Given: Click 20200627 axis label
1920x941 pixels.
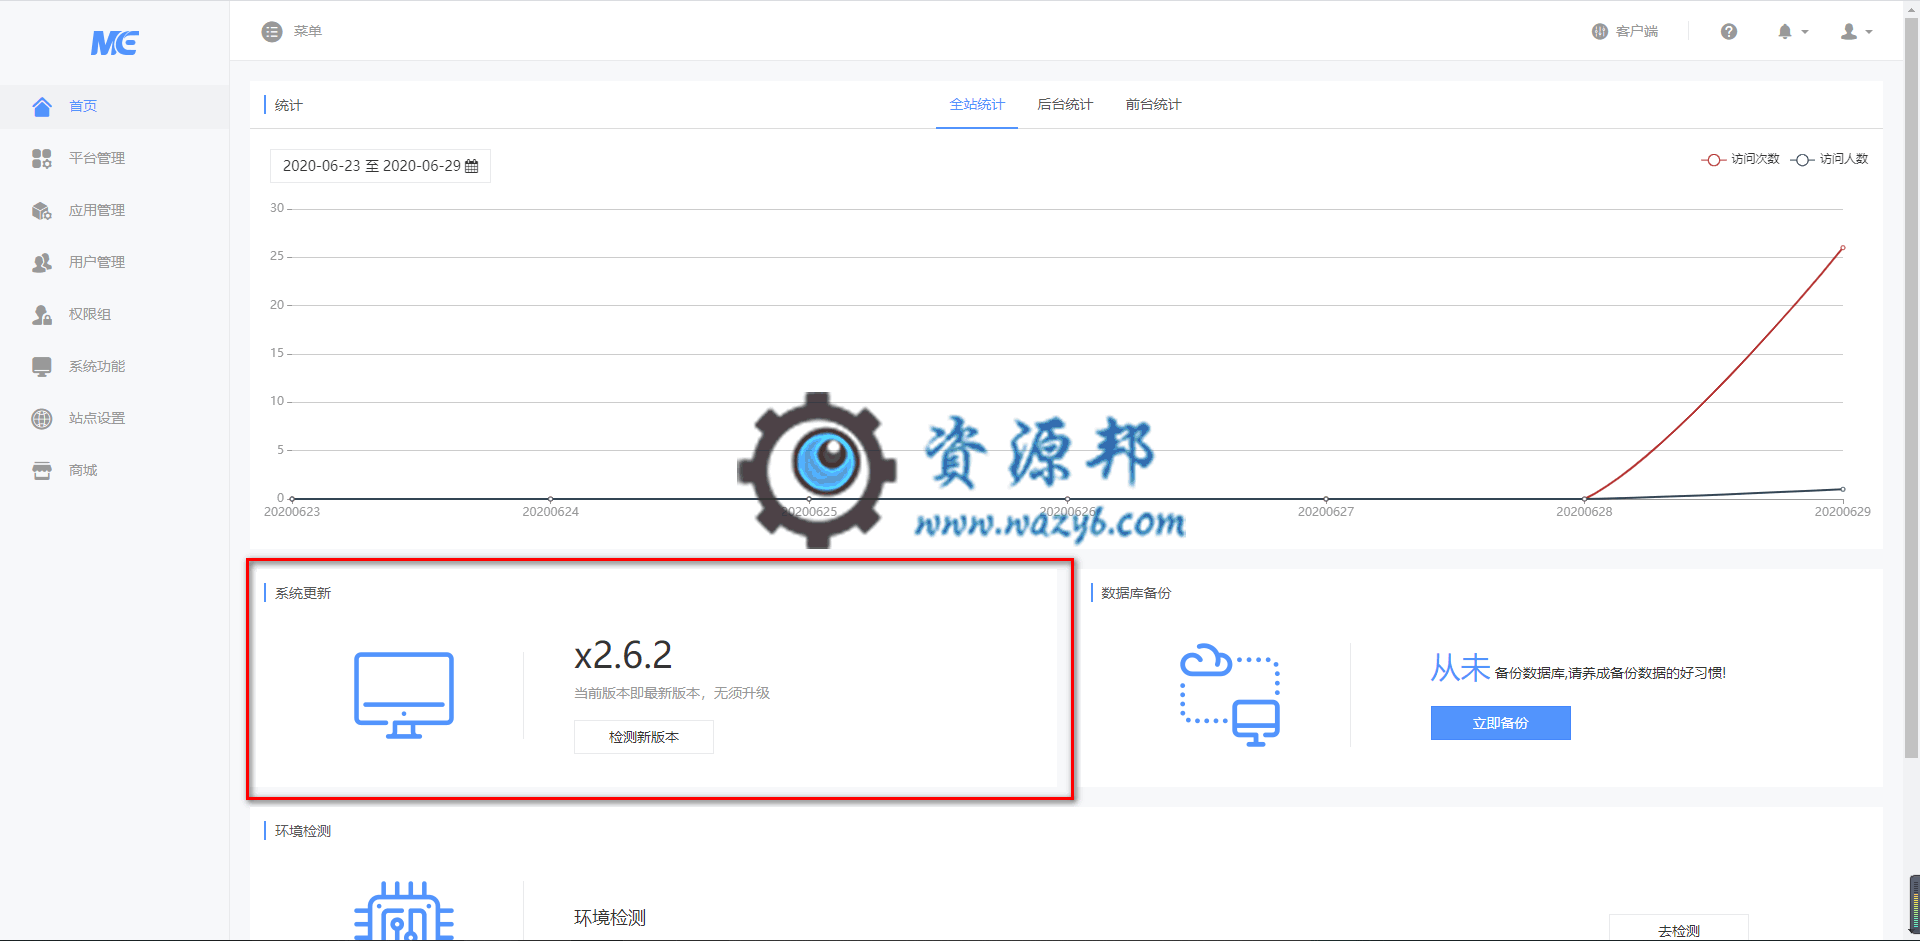Looking at the screenshot, I should coord(1326,512).
